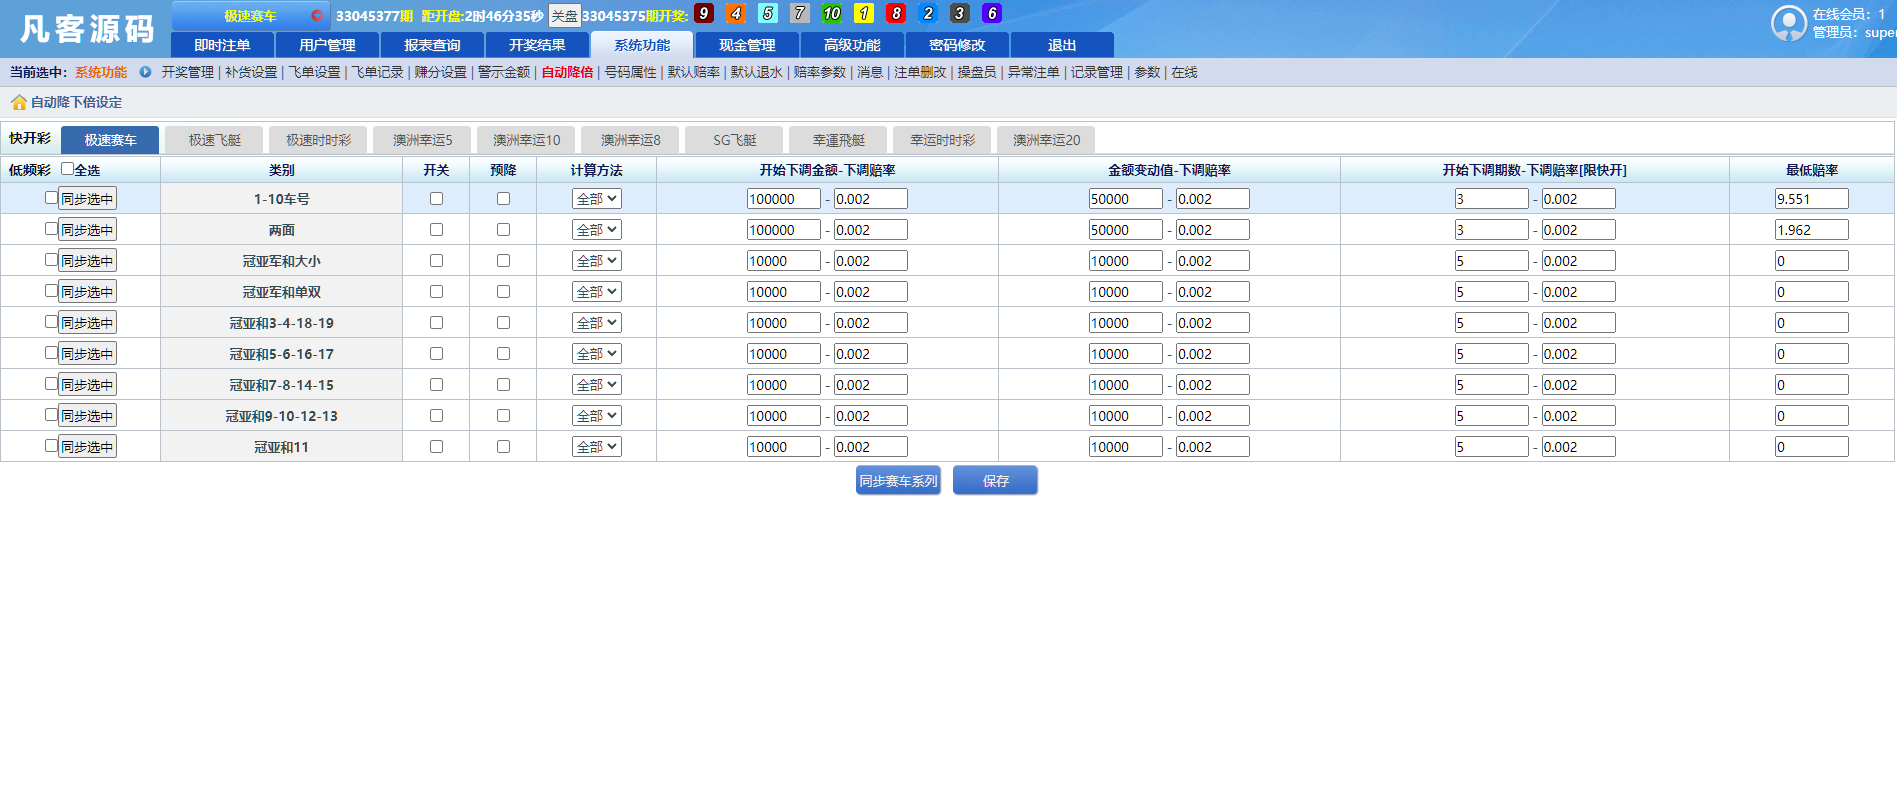Screen dimensions: 1897x795
Task: Click the black ball number 3
Action: click(960, 14)
